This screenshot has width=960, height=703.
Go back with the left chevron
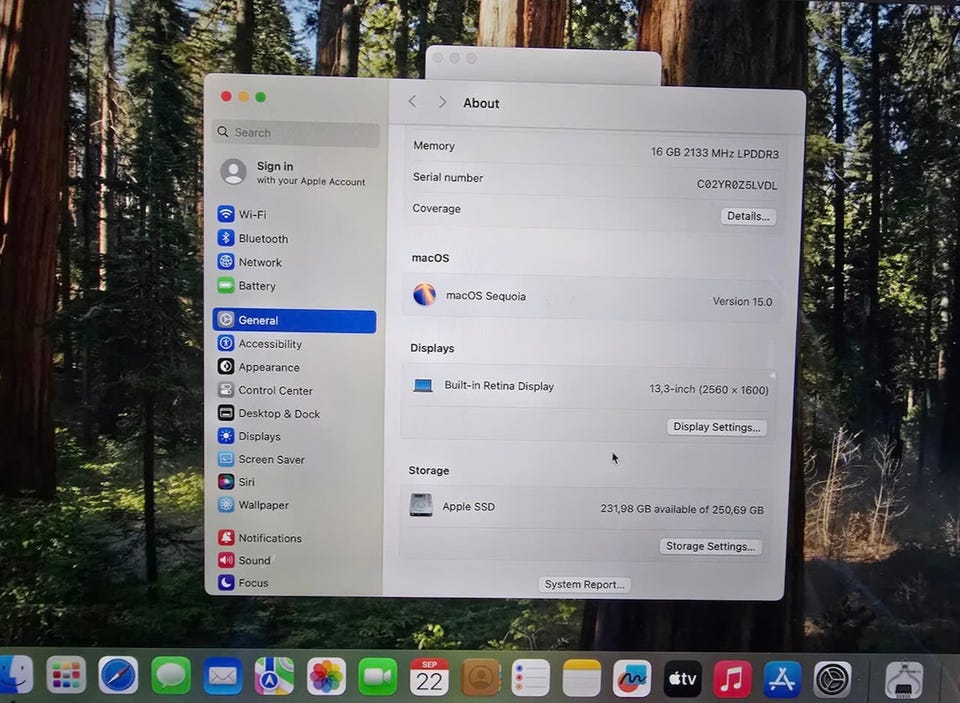pos(413,102)
